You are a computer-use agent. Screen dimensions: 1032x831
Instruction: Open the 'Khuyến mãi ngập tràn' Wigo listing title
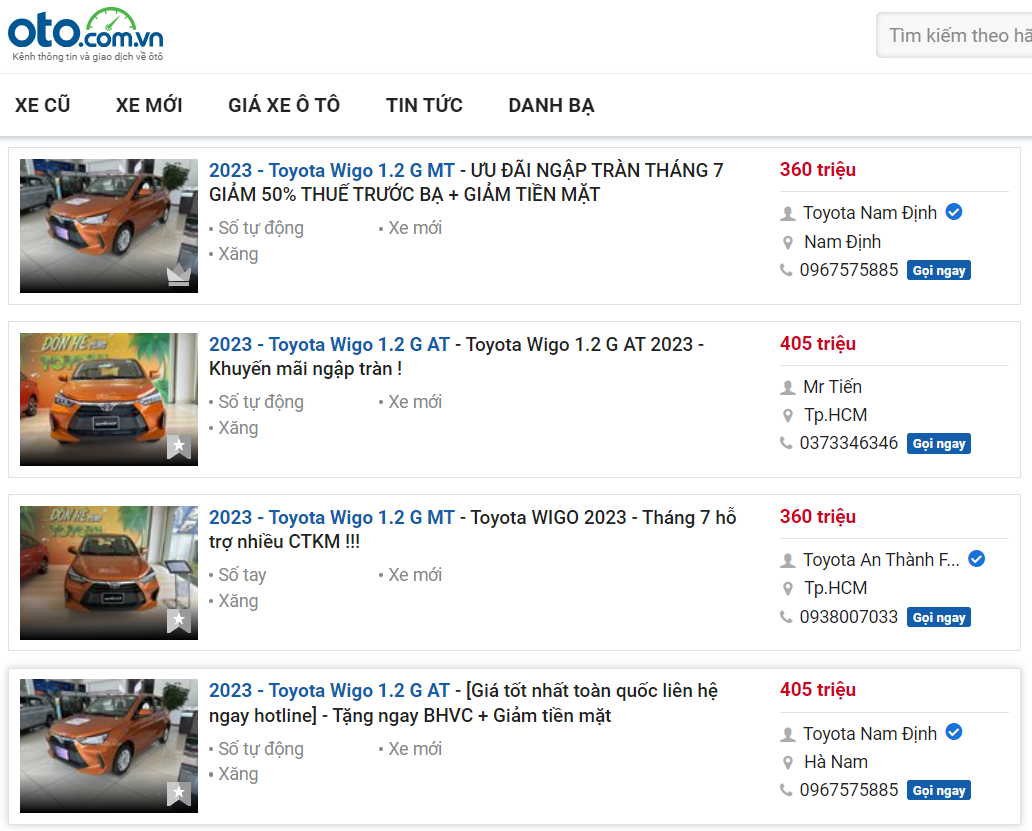pyautogui.click(x=456, y=356)
